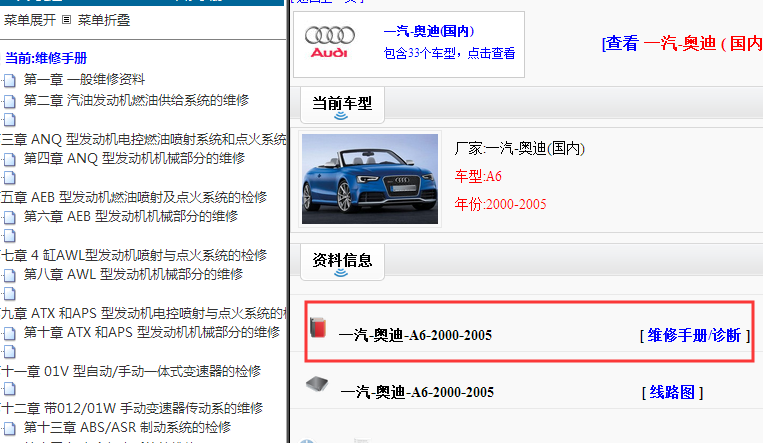Open 线路图 link
This screenshot has height=443, width=763.
click(672, 392)
